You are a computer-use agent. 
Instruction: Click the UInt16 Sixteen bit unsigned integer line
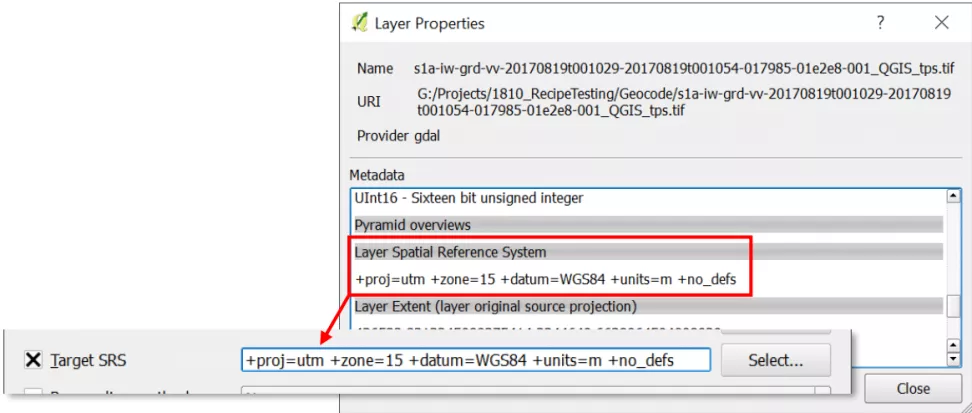pyautogui.click(x=469, y=198)
